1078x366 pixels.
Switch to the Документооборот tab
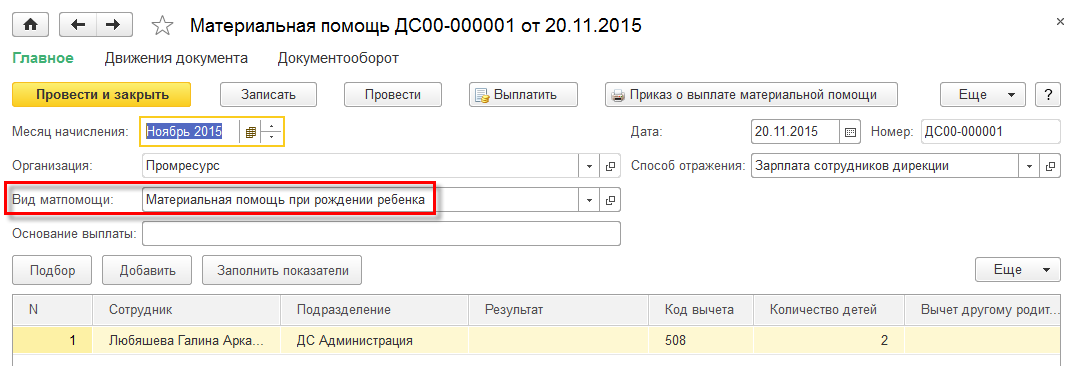pos(338,58)
